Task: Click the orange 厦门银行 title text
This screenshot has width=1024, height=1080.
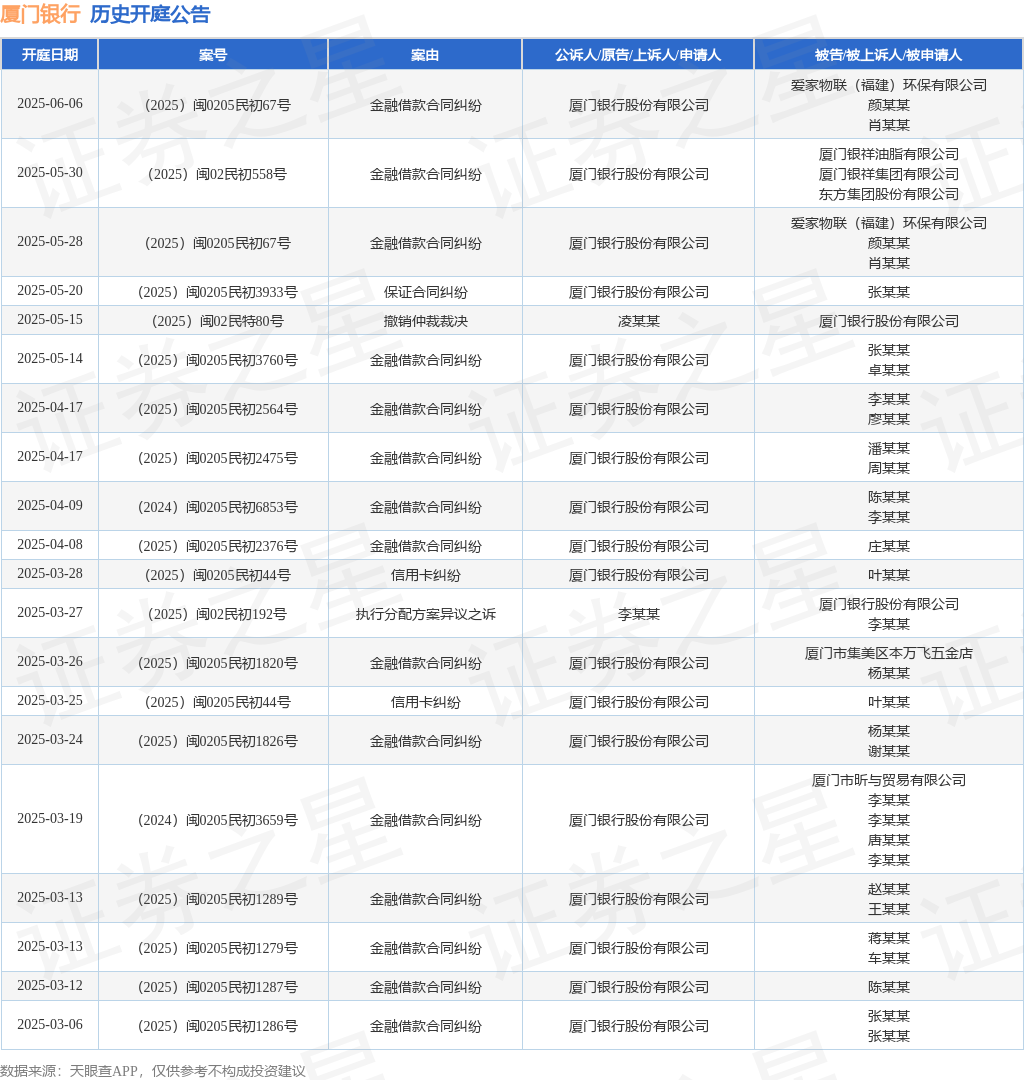Action: (x=41, y=14)
